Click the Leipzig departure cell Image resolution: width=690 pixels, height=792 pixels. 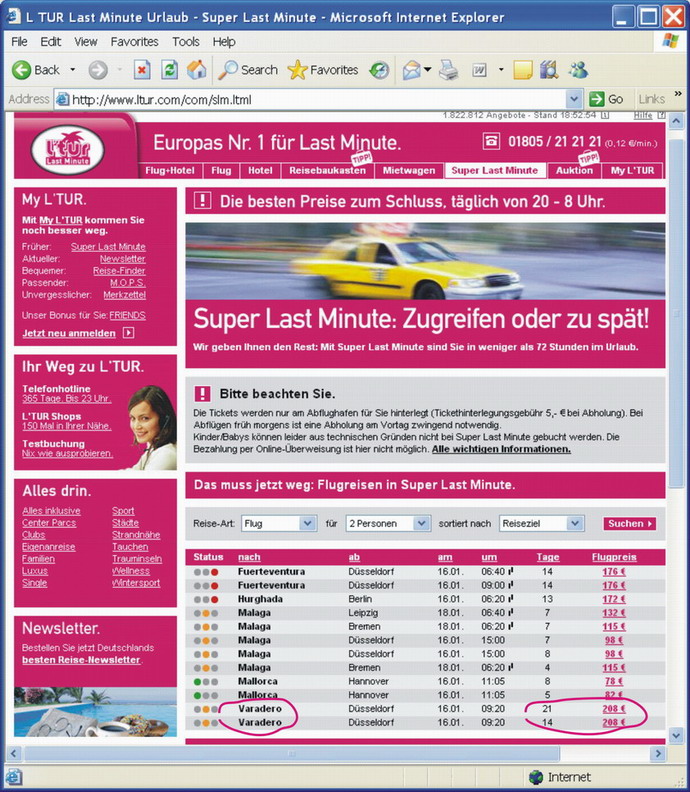(x=363, y=613)
